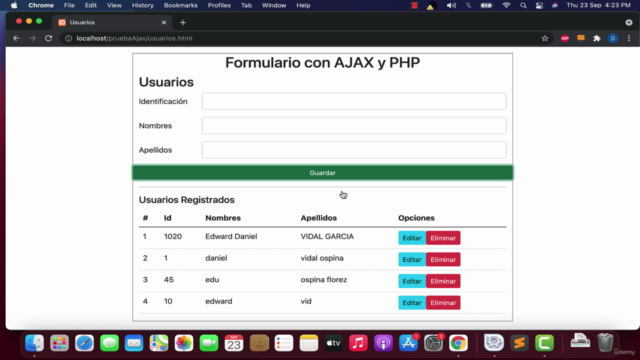Edit the Edward Daniel row
Screen dimensions: 640x360
[412, 238]
